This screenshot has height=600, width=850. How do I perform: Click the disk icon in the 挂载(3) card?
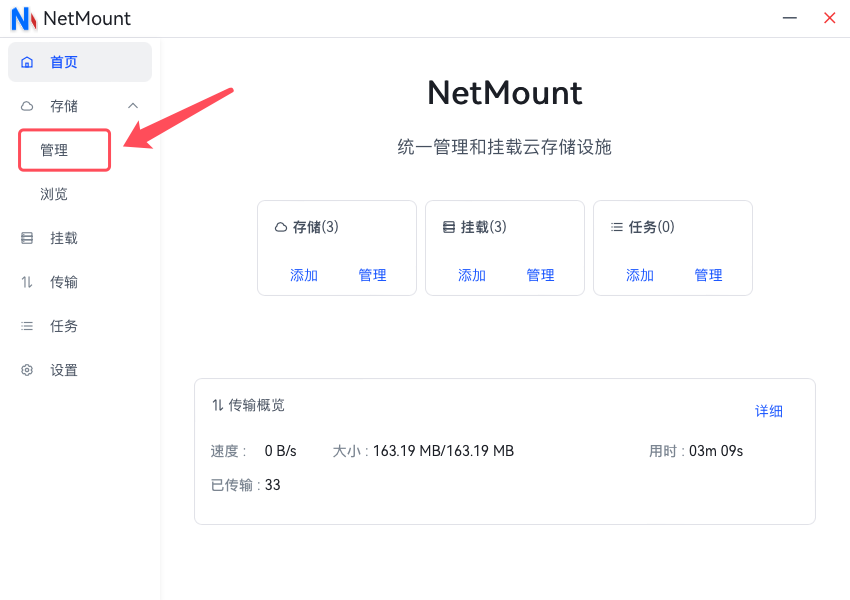[x=449, y=227]
